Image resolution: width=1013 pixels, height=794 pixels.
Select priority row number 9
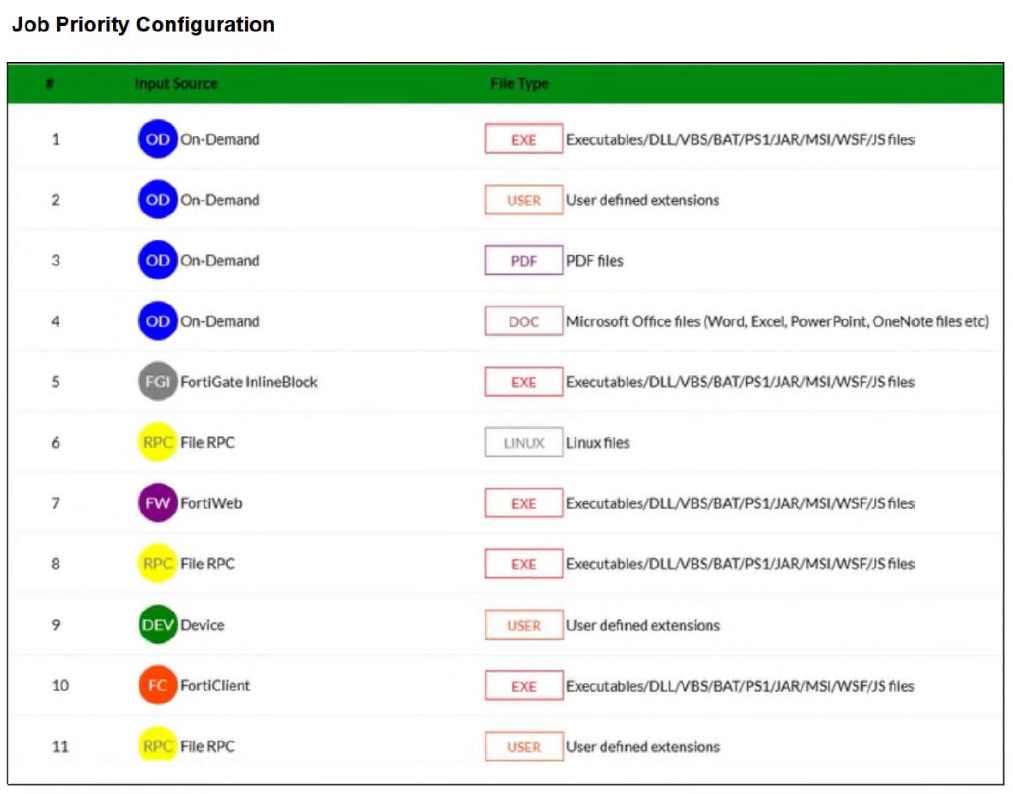tap(56, 625)
